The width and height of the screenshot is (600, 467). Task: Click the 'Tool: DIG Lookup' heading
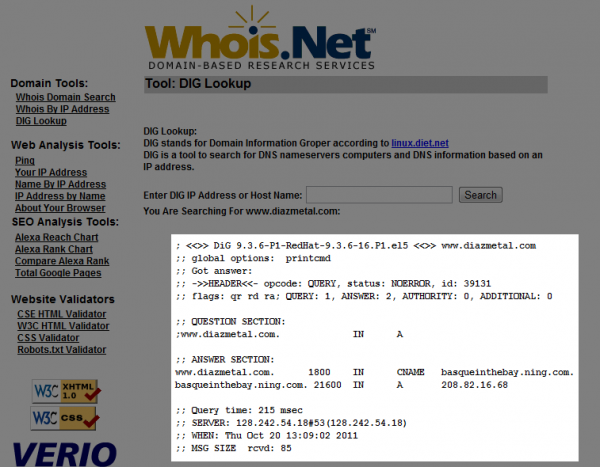(x=198, y=83)
